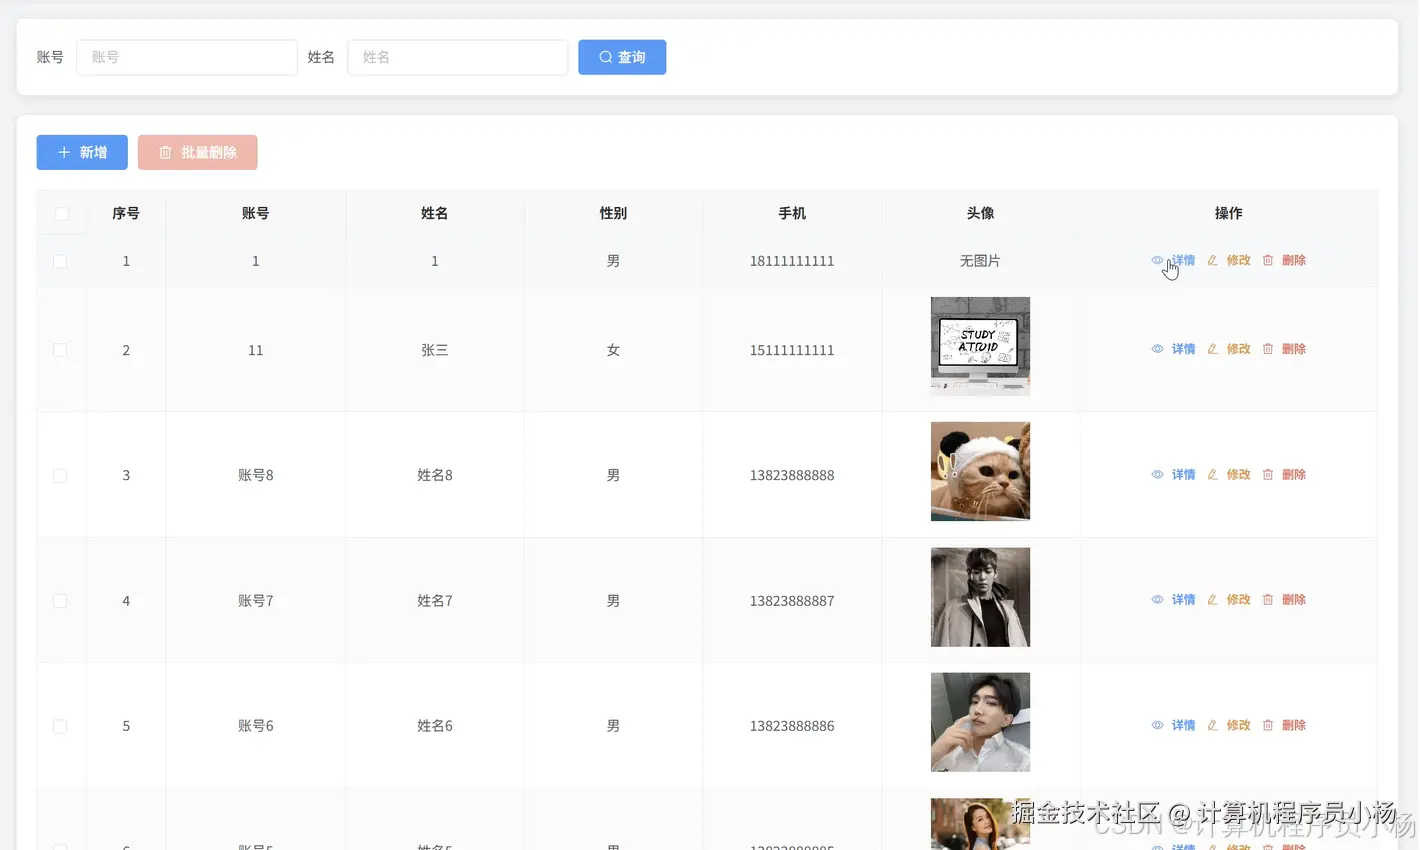Check the checkbox for row 账号6
The width and height of the screenshot is (1420, 850).
pyautogui.click(x=60, y=726)
